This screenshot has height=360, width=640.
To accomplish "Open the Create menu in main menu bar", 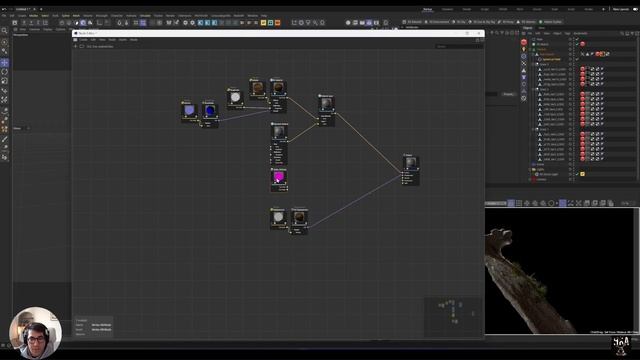I will 22,16.
